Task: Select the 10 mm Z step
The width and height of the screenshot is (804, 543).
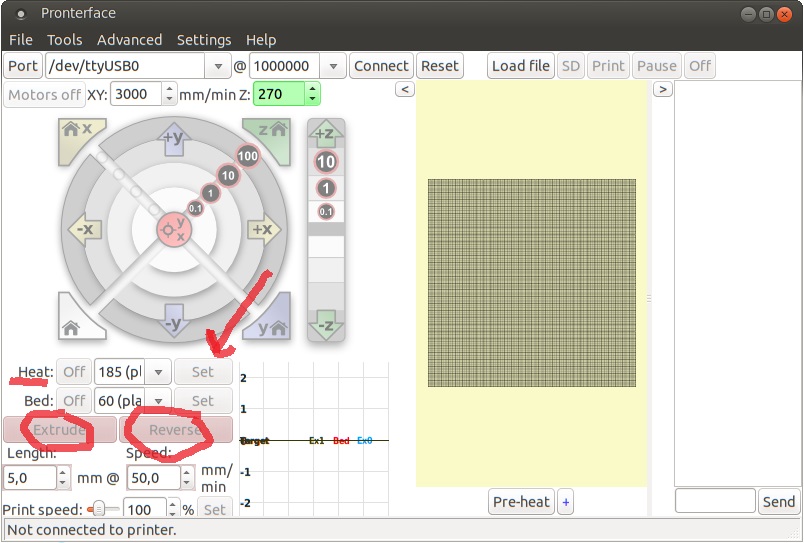Action: (x=326, y=162)
